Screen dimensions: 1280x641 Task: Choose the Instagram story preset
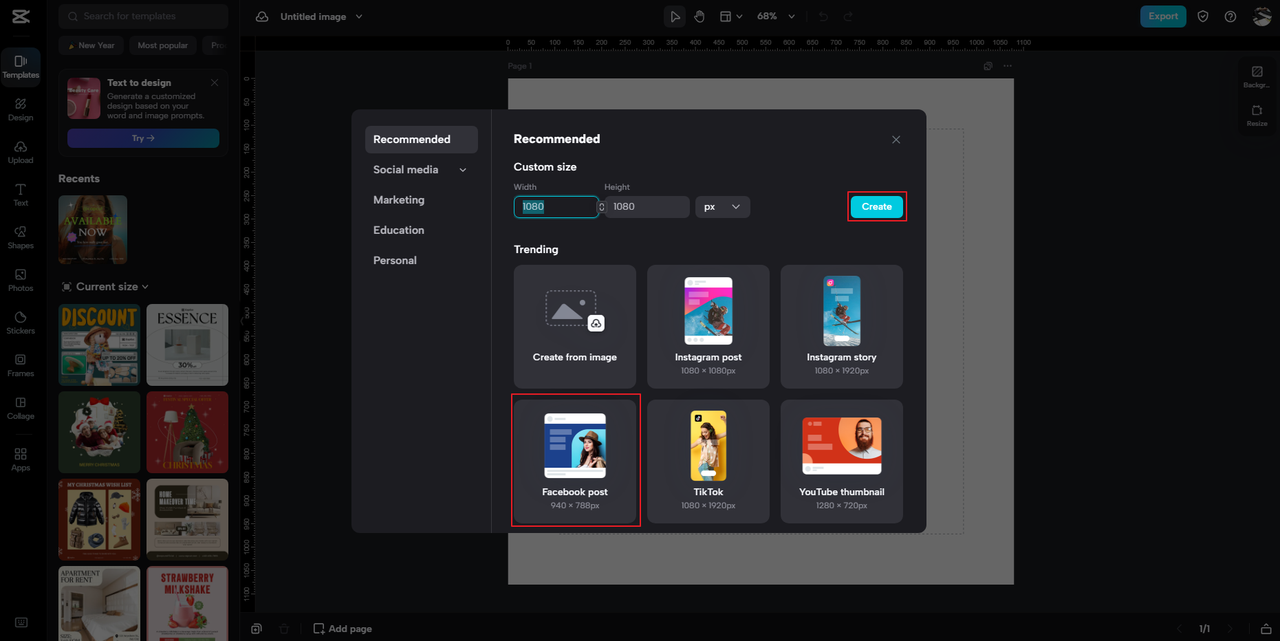(x=842, y=327)
